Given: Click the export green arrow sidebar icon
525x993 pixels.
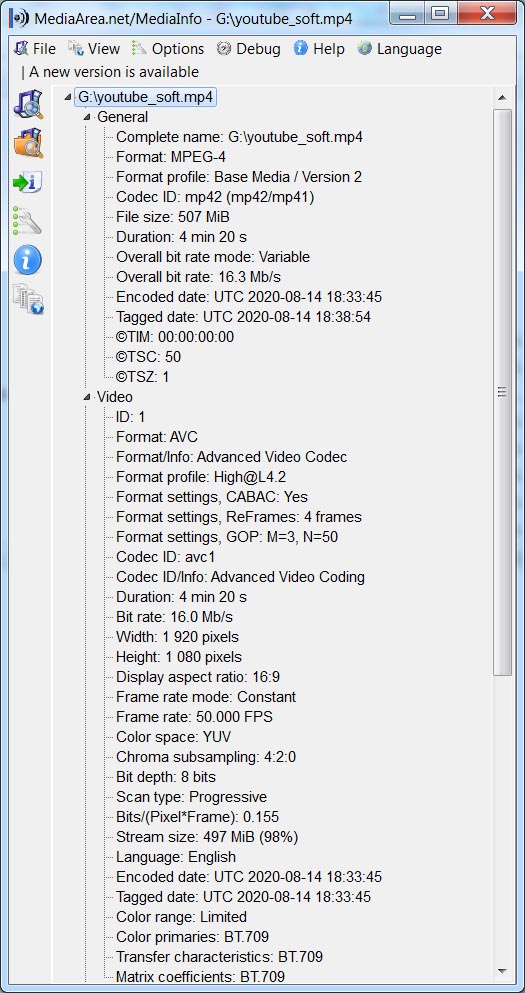Looking at the screenshot, I should click(x=27, y=182).
